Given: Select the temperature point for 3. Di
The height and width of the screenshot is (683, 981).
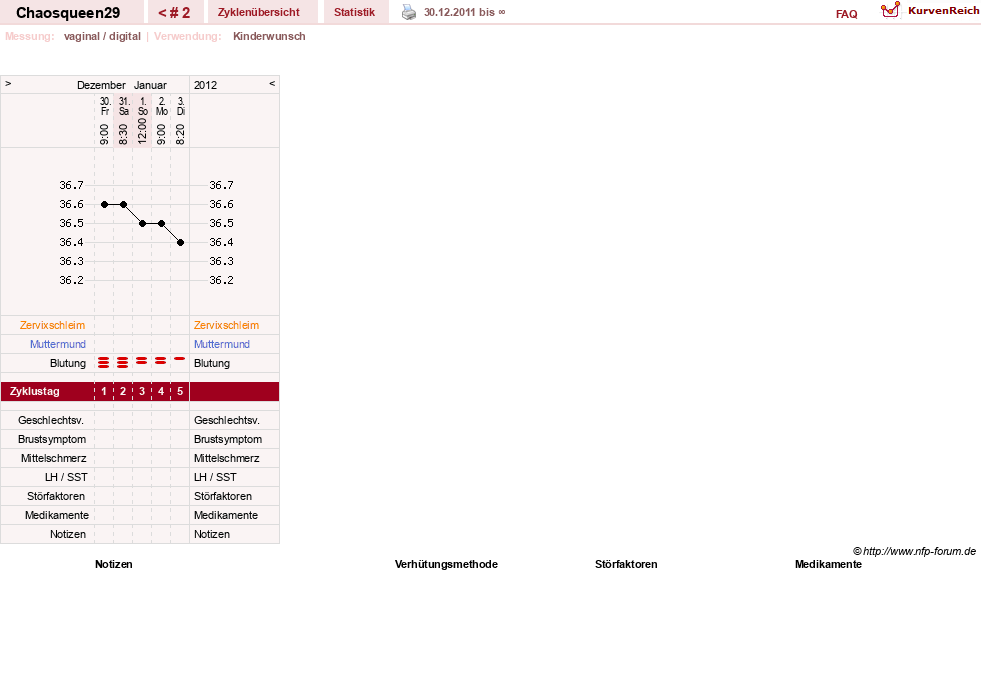Looking at the screenshot, I should click(181, 243).
